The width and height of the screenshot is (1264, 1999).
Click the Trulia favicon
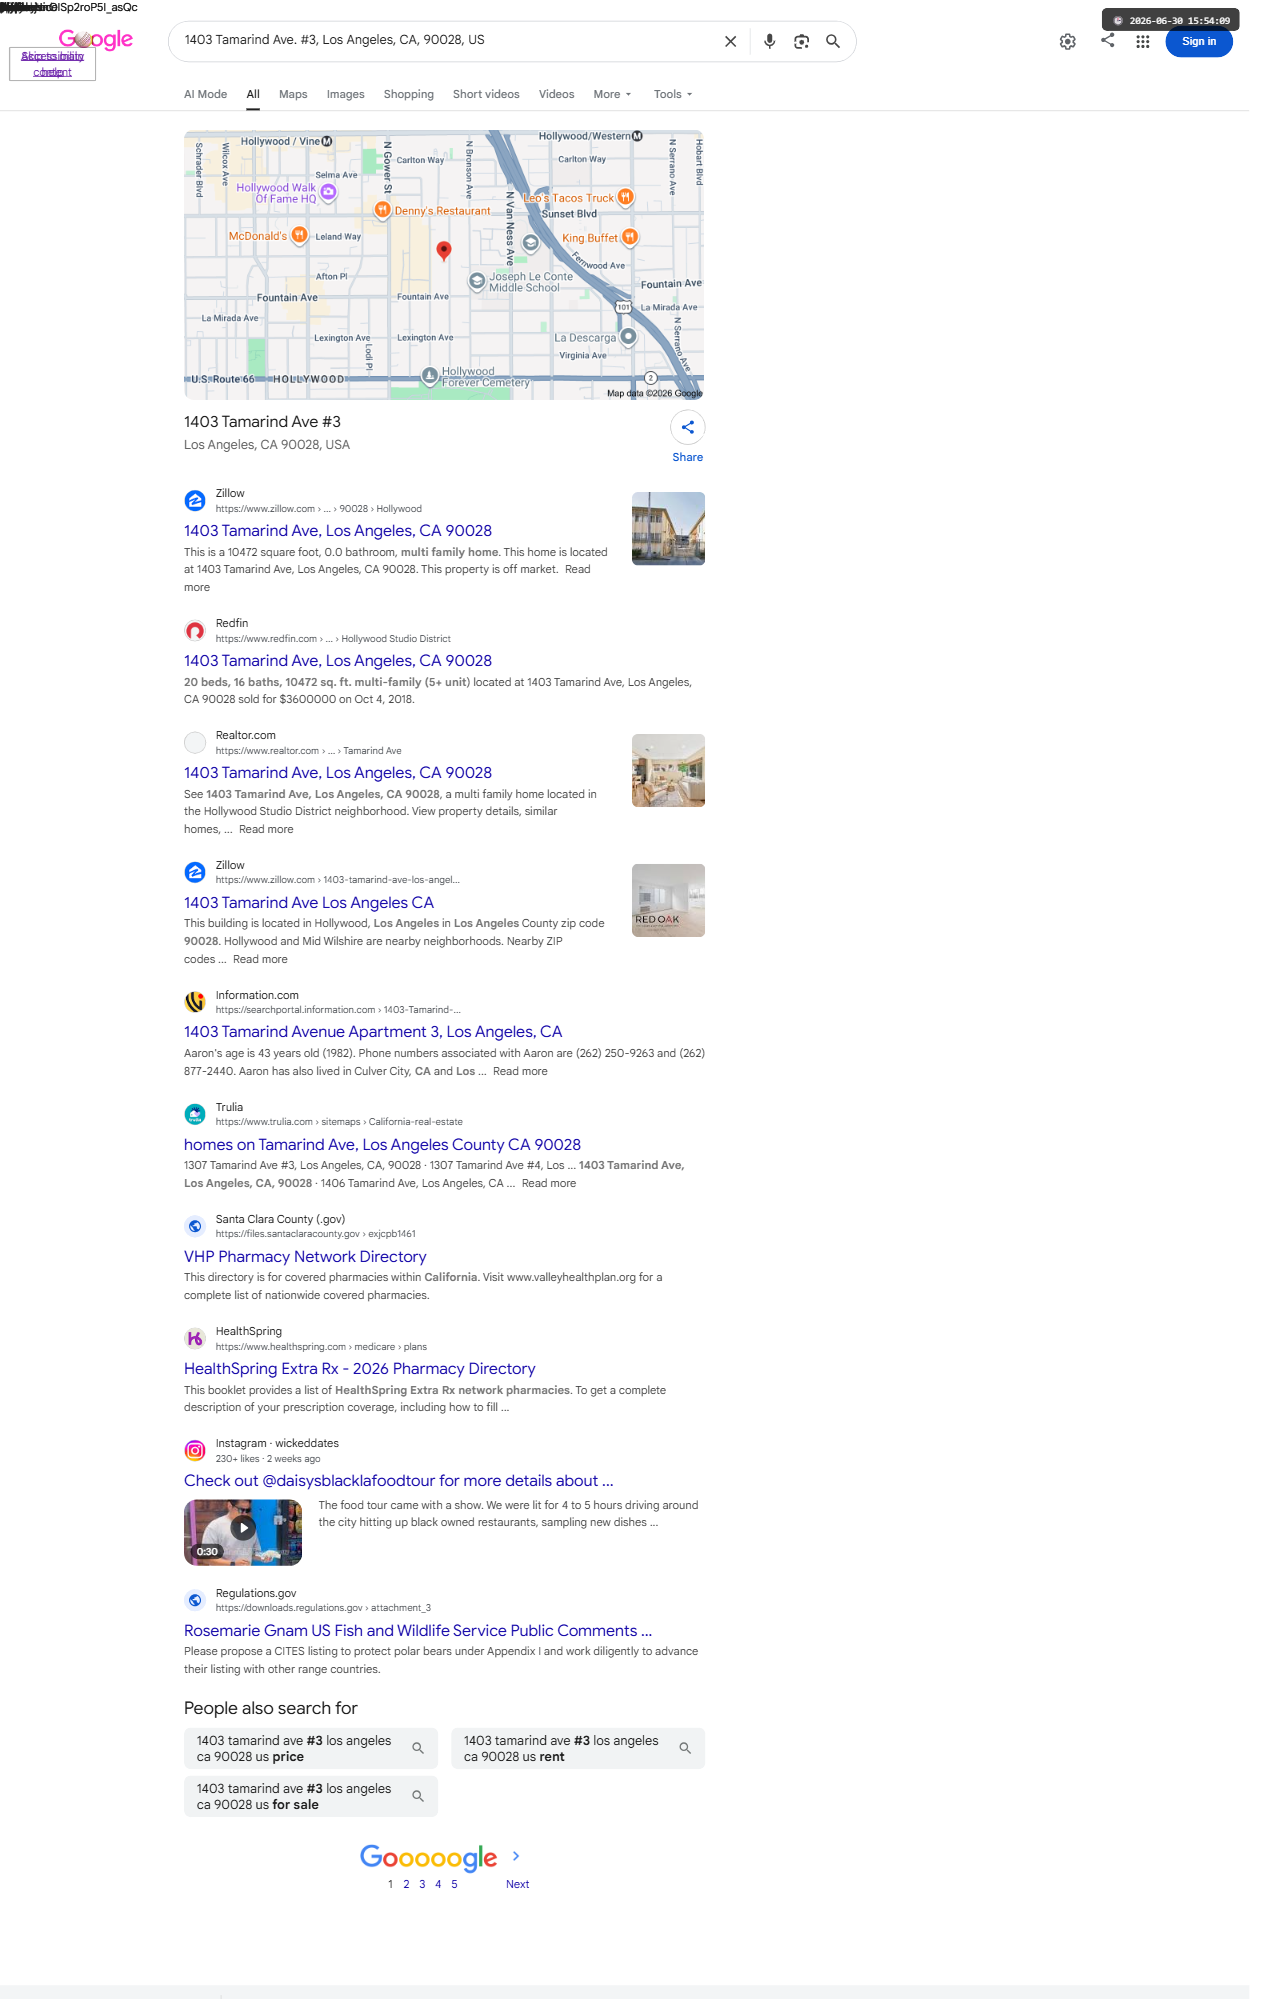tap(195, 1114)
